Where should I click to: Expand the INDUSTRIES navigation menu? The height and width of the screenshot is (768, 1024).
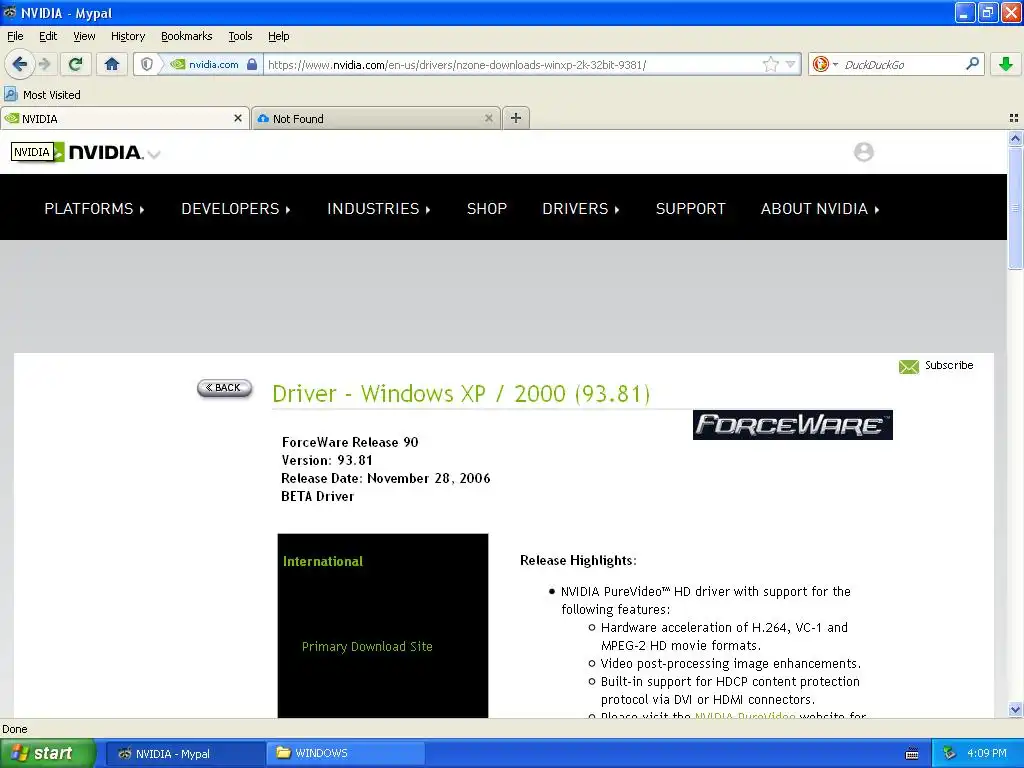coord(379,208)
